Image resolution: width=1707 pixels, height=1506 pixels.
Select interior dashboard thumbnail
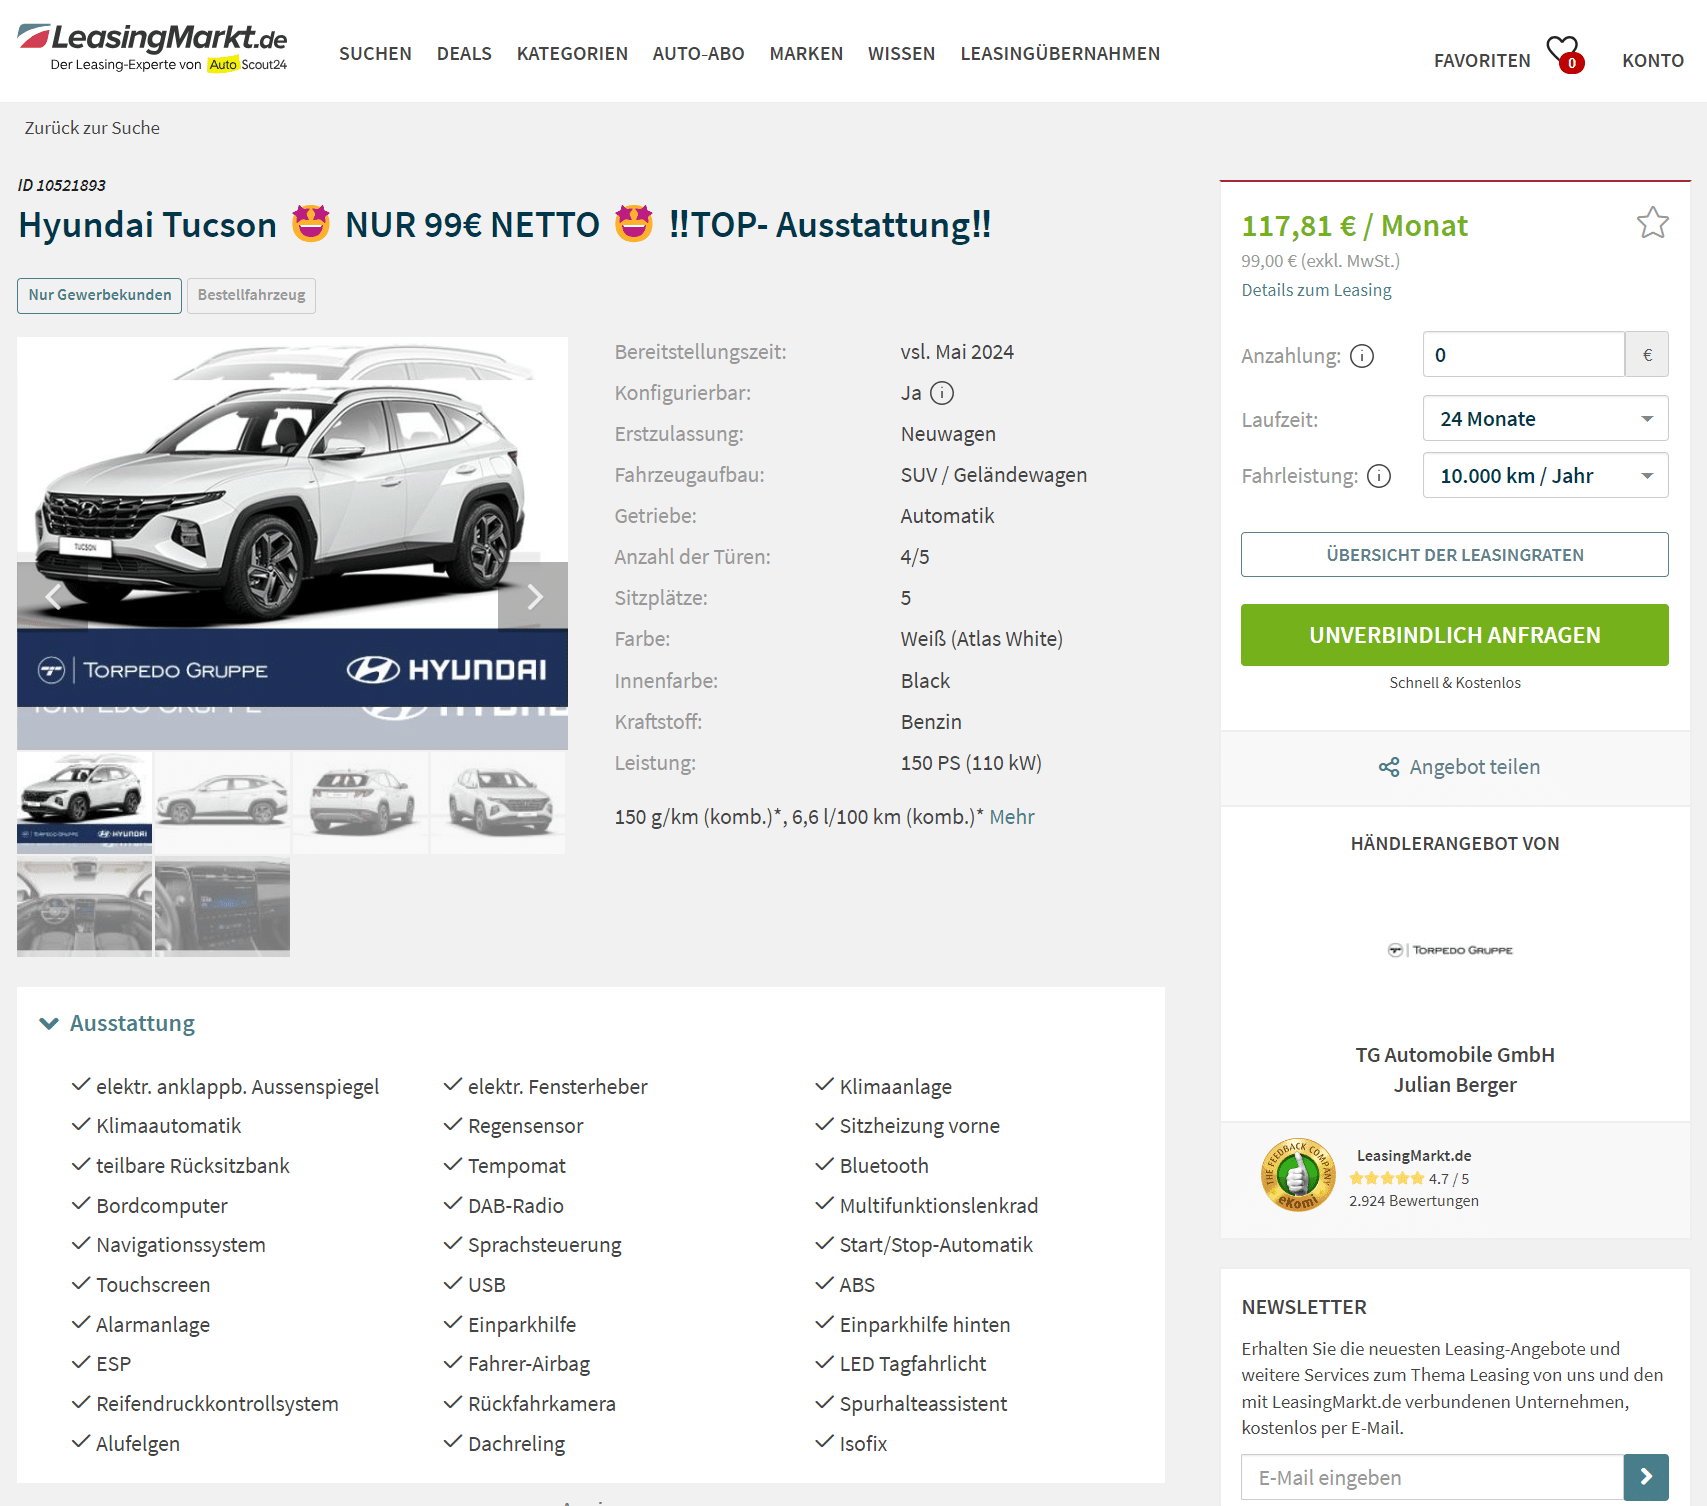84,906
